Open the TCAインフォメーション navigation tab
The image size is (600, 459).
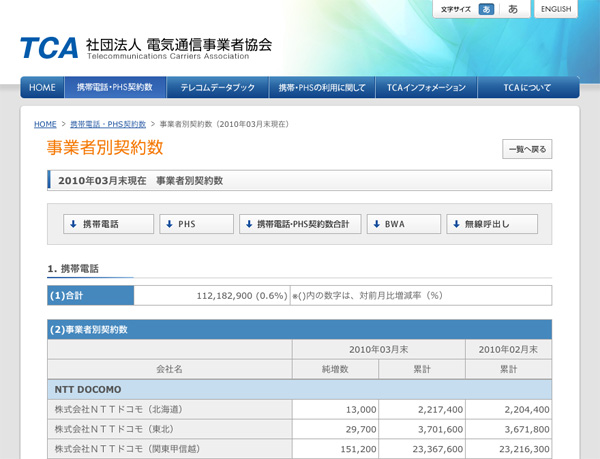pyautogui.click(x=426, y=88)
